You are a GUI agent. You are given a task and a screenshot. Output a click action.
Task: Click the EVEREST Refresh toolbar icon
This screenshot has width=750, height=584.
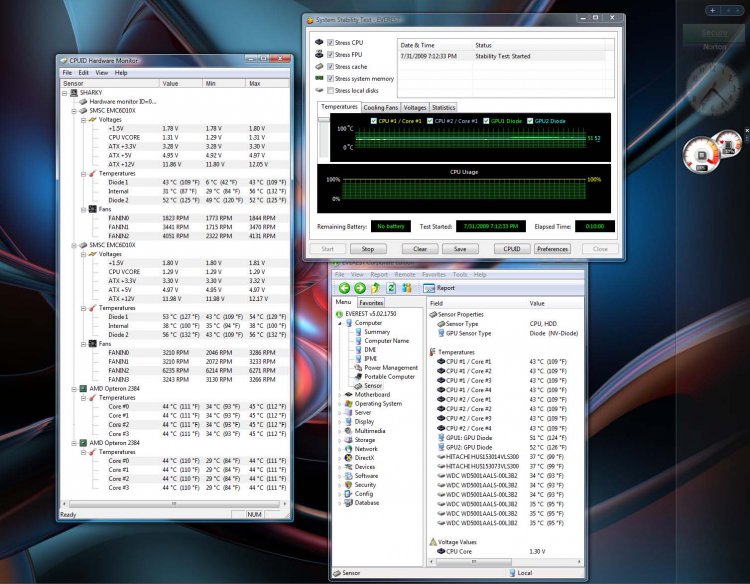point(391,288)
